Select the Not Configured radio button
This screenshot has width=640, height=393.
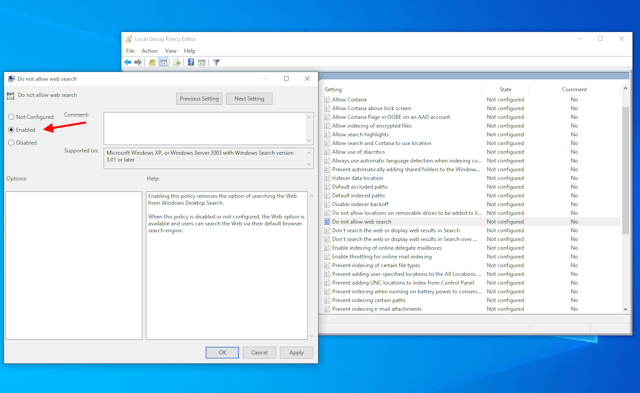pyautogui.click(x=11, y=117)
